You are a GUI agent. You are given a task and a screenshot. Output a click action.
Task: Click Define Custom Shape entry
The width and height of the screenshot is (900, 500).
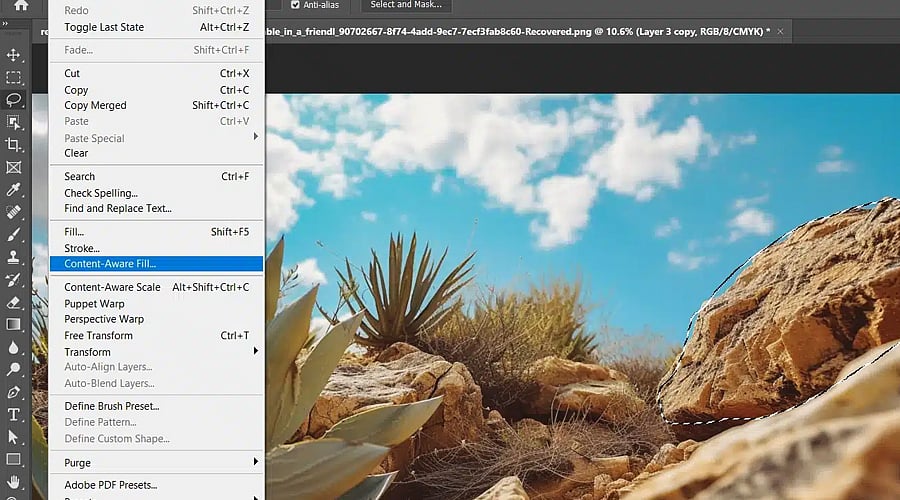point(156,439)
